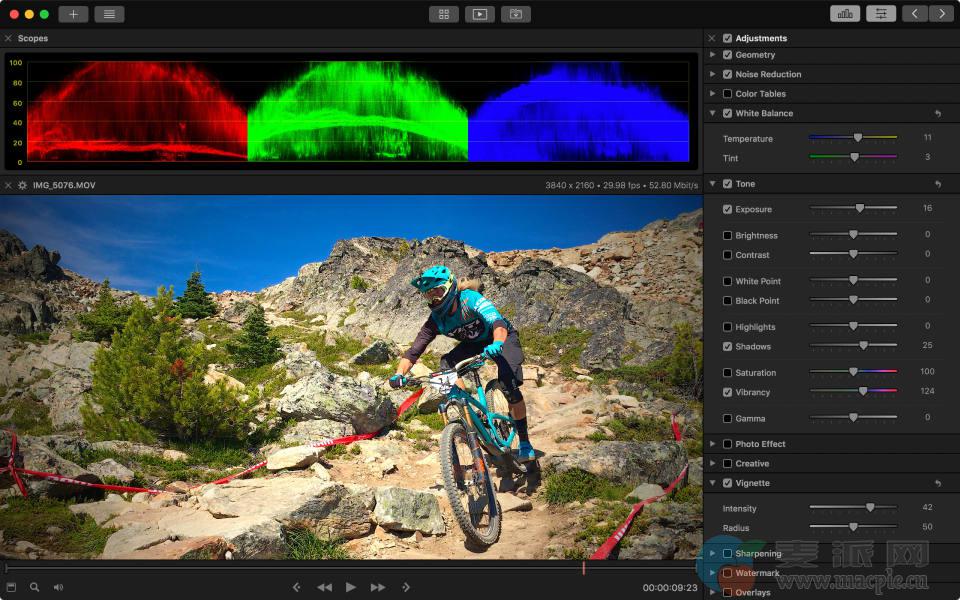Enable the Brightness checkbox
The image size is (960, 600).
(727, 236)
